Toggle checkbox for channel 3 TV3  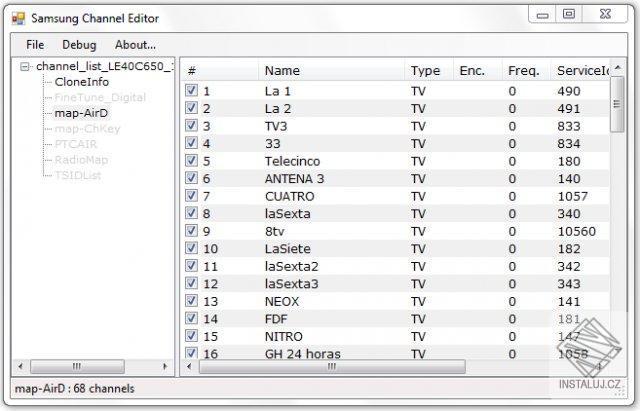pyautogui.click(x=191, y=125)
